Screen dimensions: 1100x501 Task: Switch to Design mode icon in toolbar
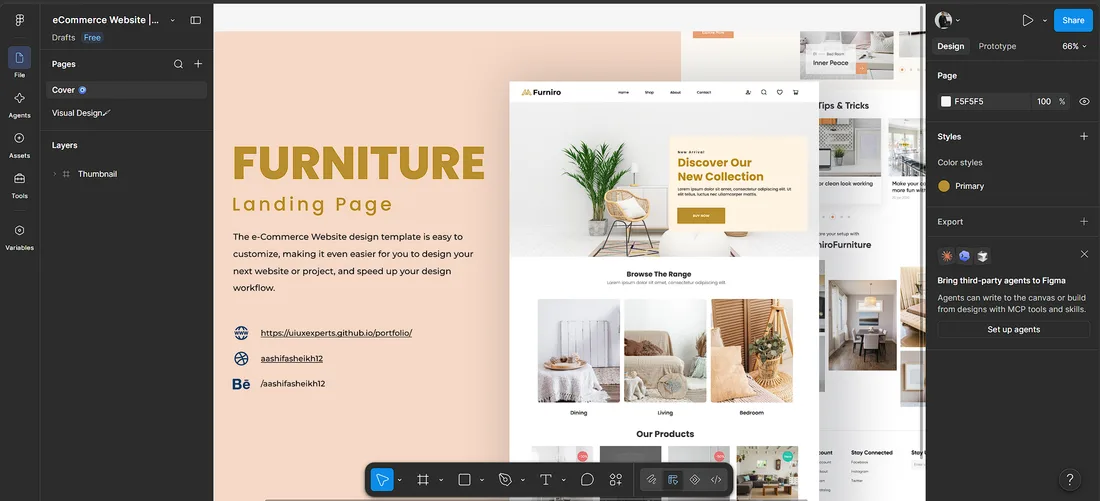[x=673, y=480]
